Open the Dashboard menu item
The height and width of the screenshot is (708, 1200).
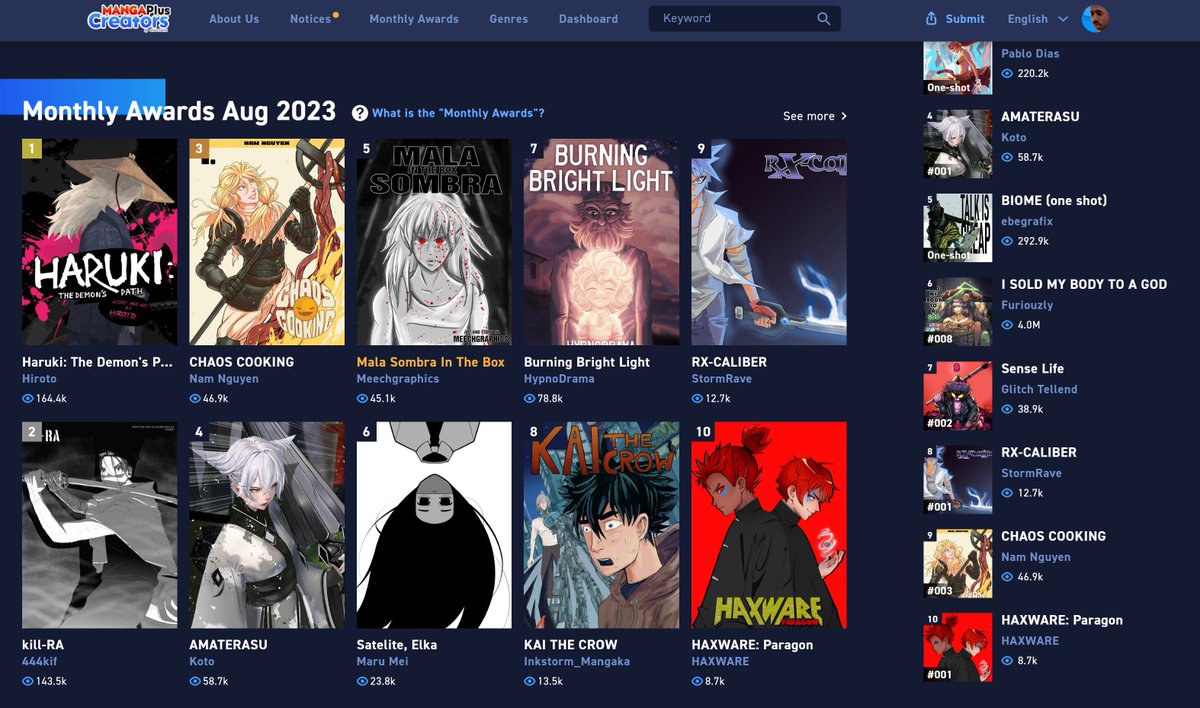pyautogui.click(x=588, y=18)
